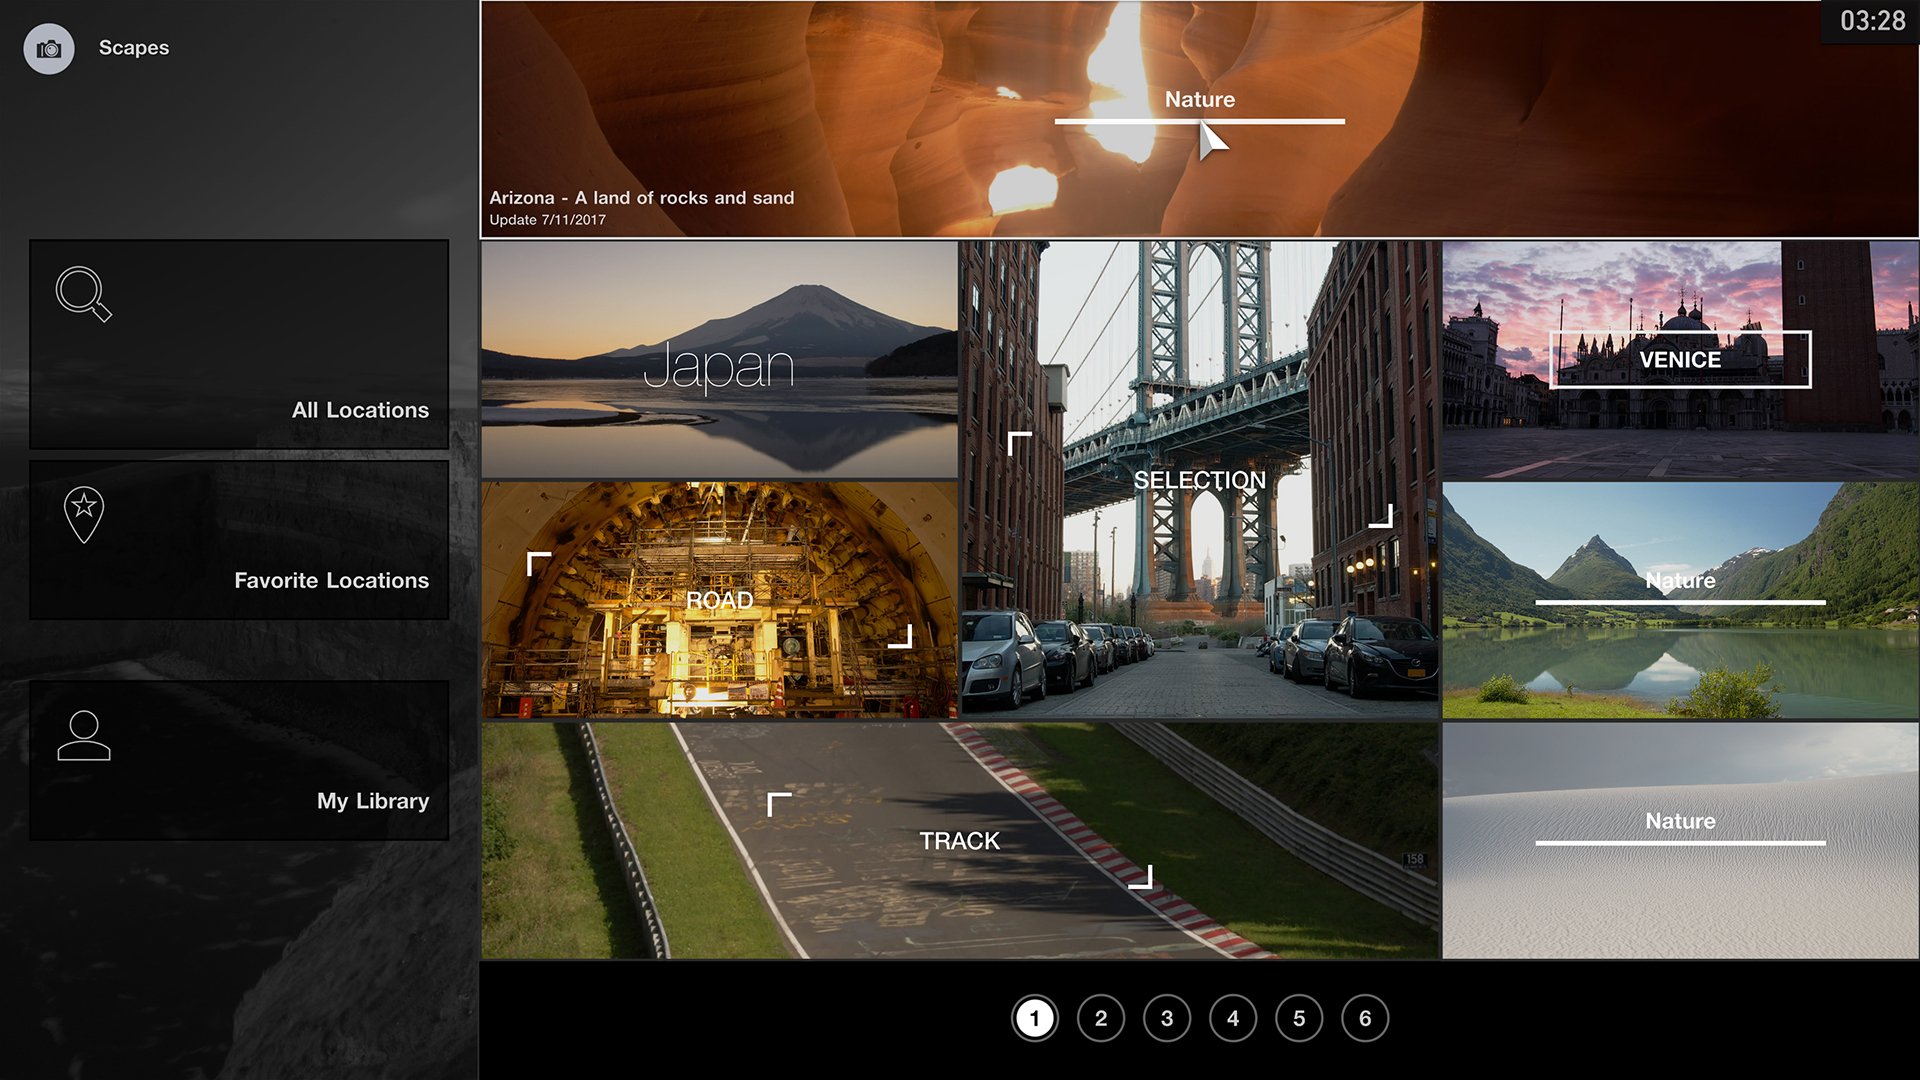1920x1080 pixels.
Task: Open the TRACK racing circuit tile
Action: tap(959, 841)
